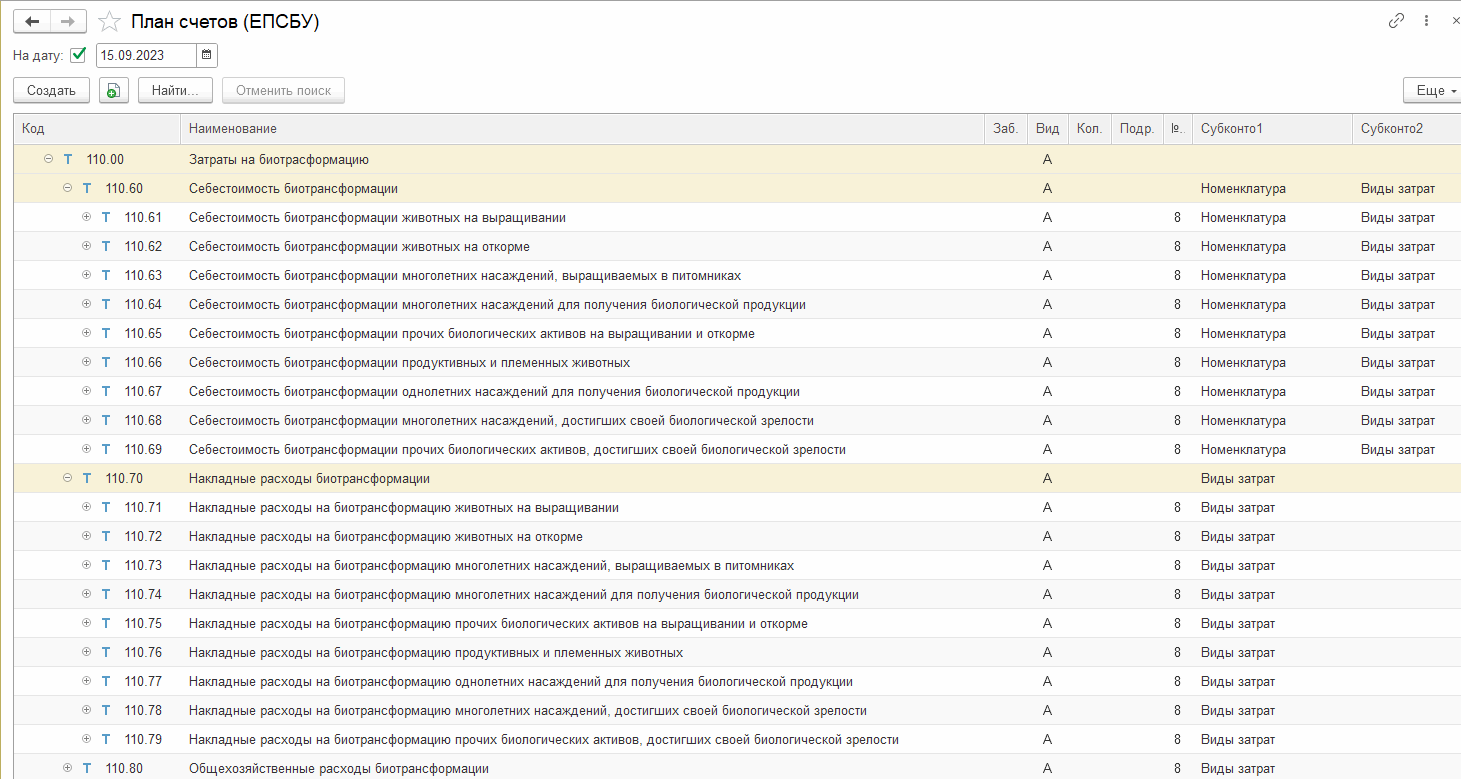Create new account by copying icon
1461x779 pixels.
tap(113, 90)
